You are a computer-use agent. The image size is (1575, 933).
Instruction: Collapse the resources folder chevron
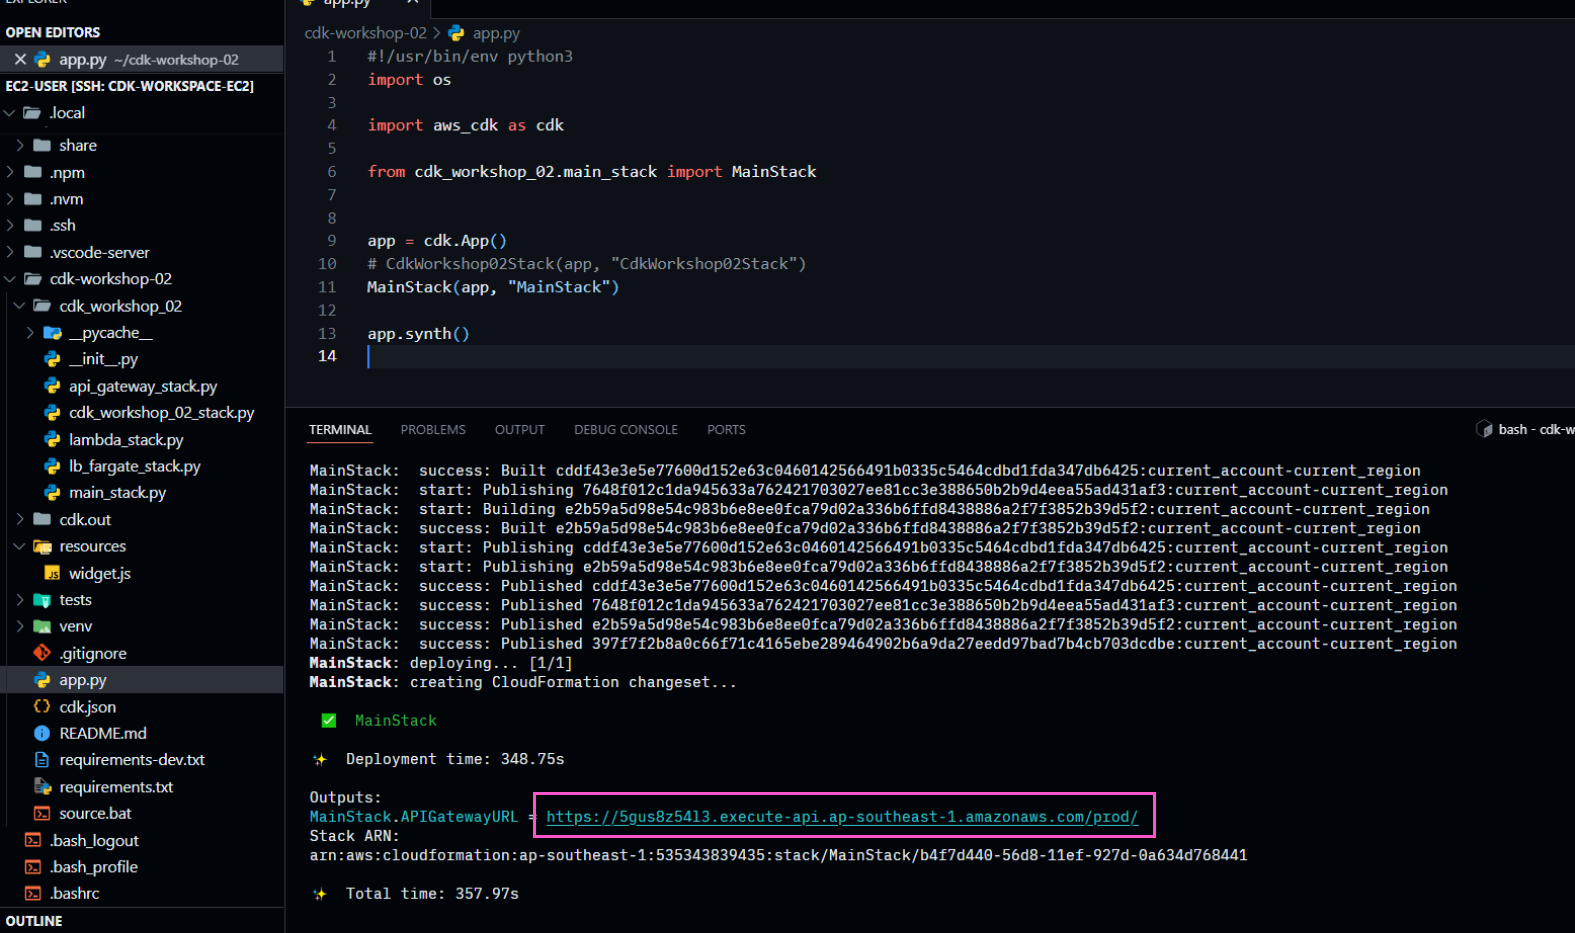(x=20, y=546)
